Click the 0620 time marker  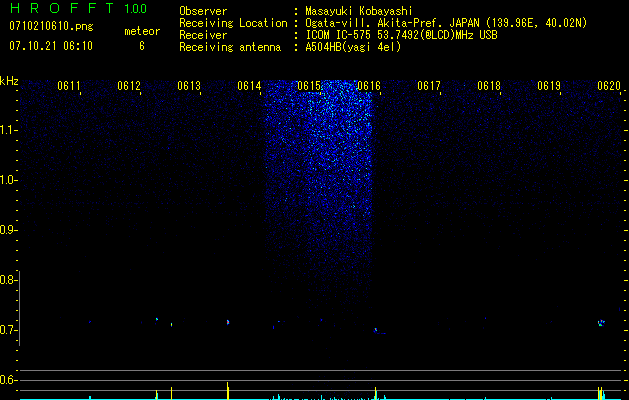click(609, 86)
